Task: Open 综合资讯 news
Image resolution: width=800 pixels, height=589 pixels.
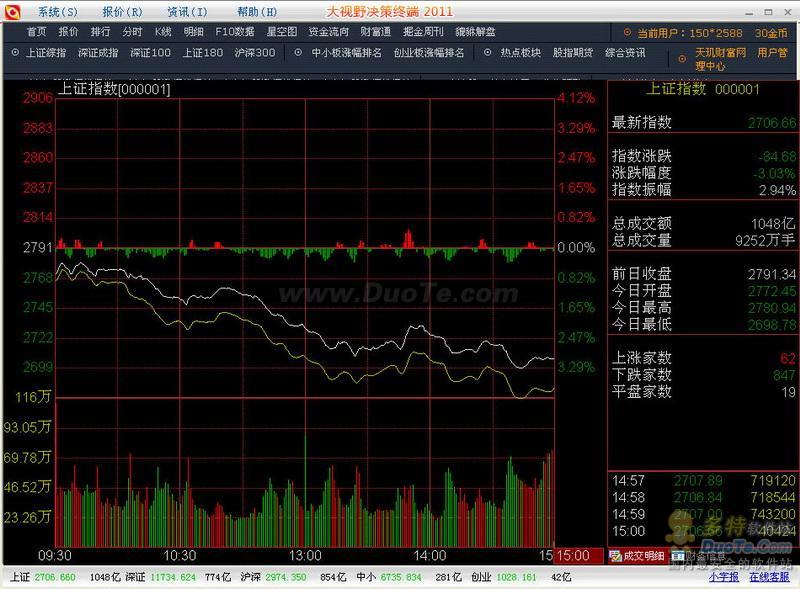Action: 625,53
